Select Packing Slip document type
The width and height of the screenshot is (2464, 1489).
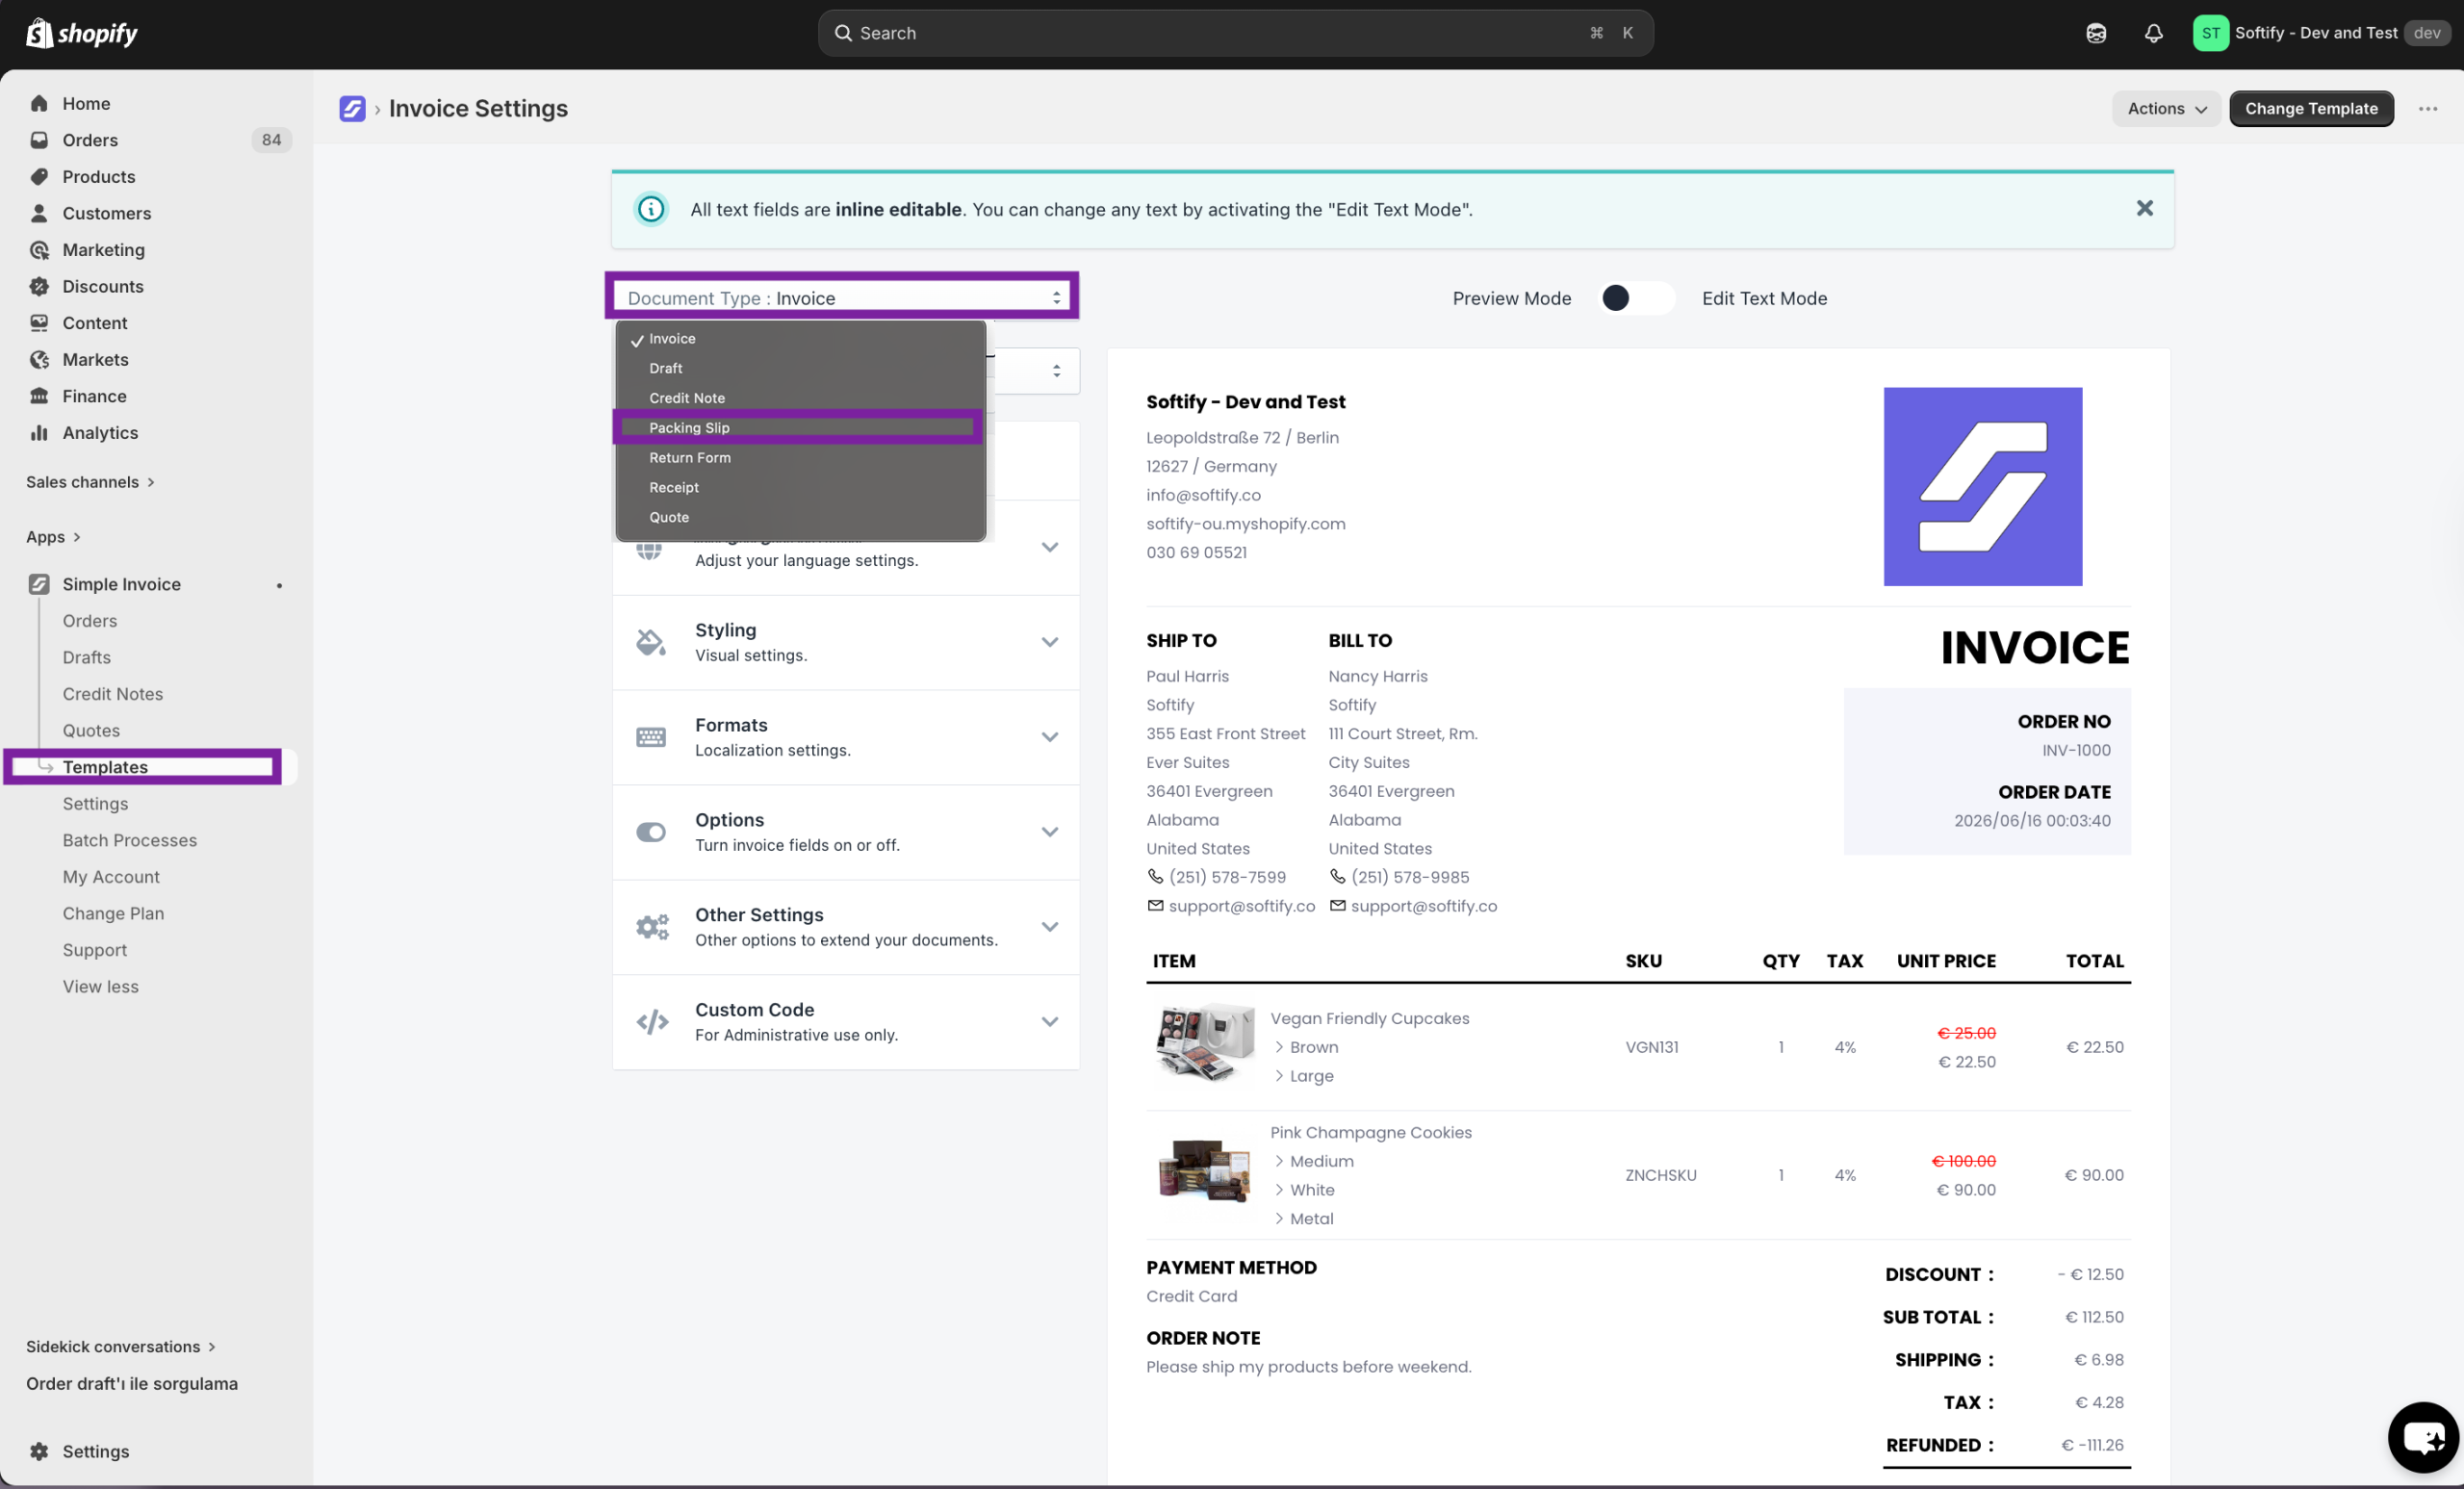click(800, 428)
